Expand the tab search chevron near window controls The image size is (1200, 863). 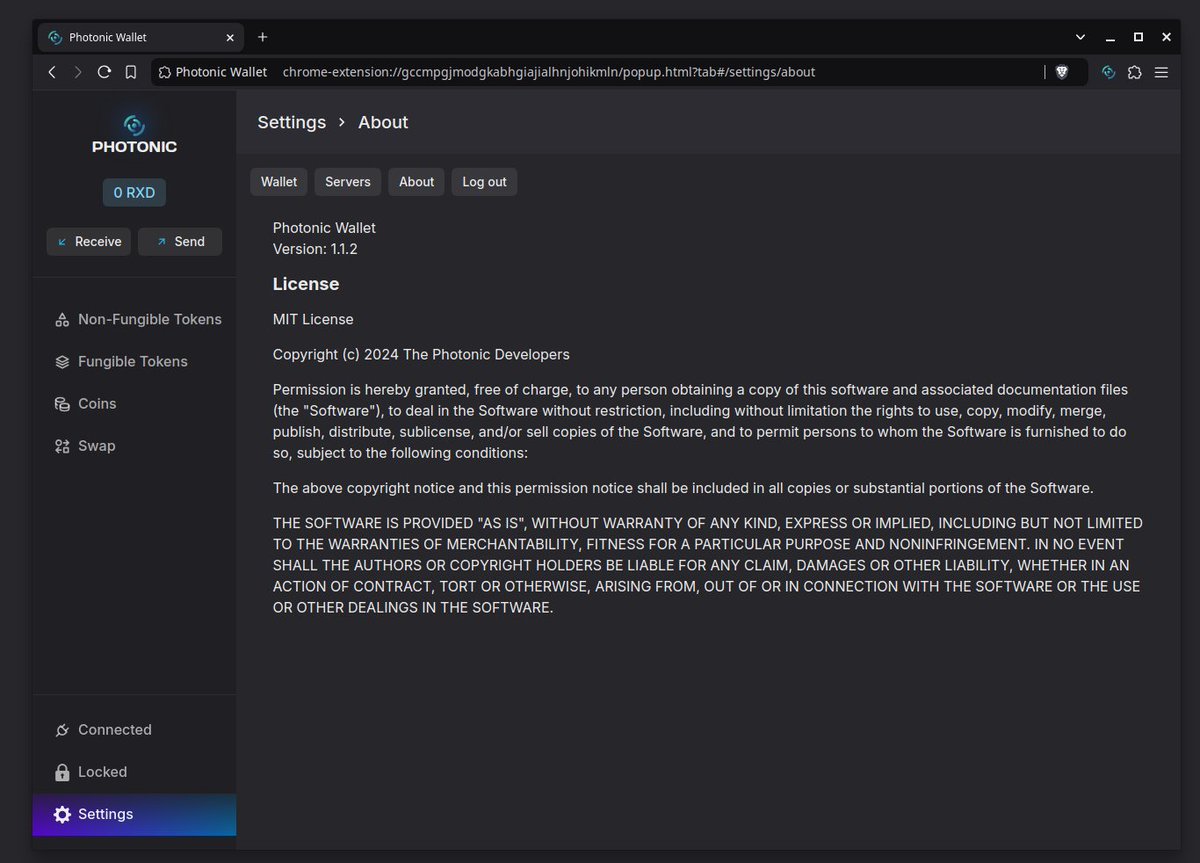pyautogui.click(x=1079, y=36)
